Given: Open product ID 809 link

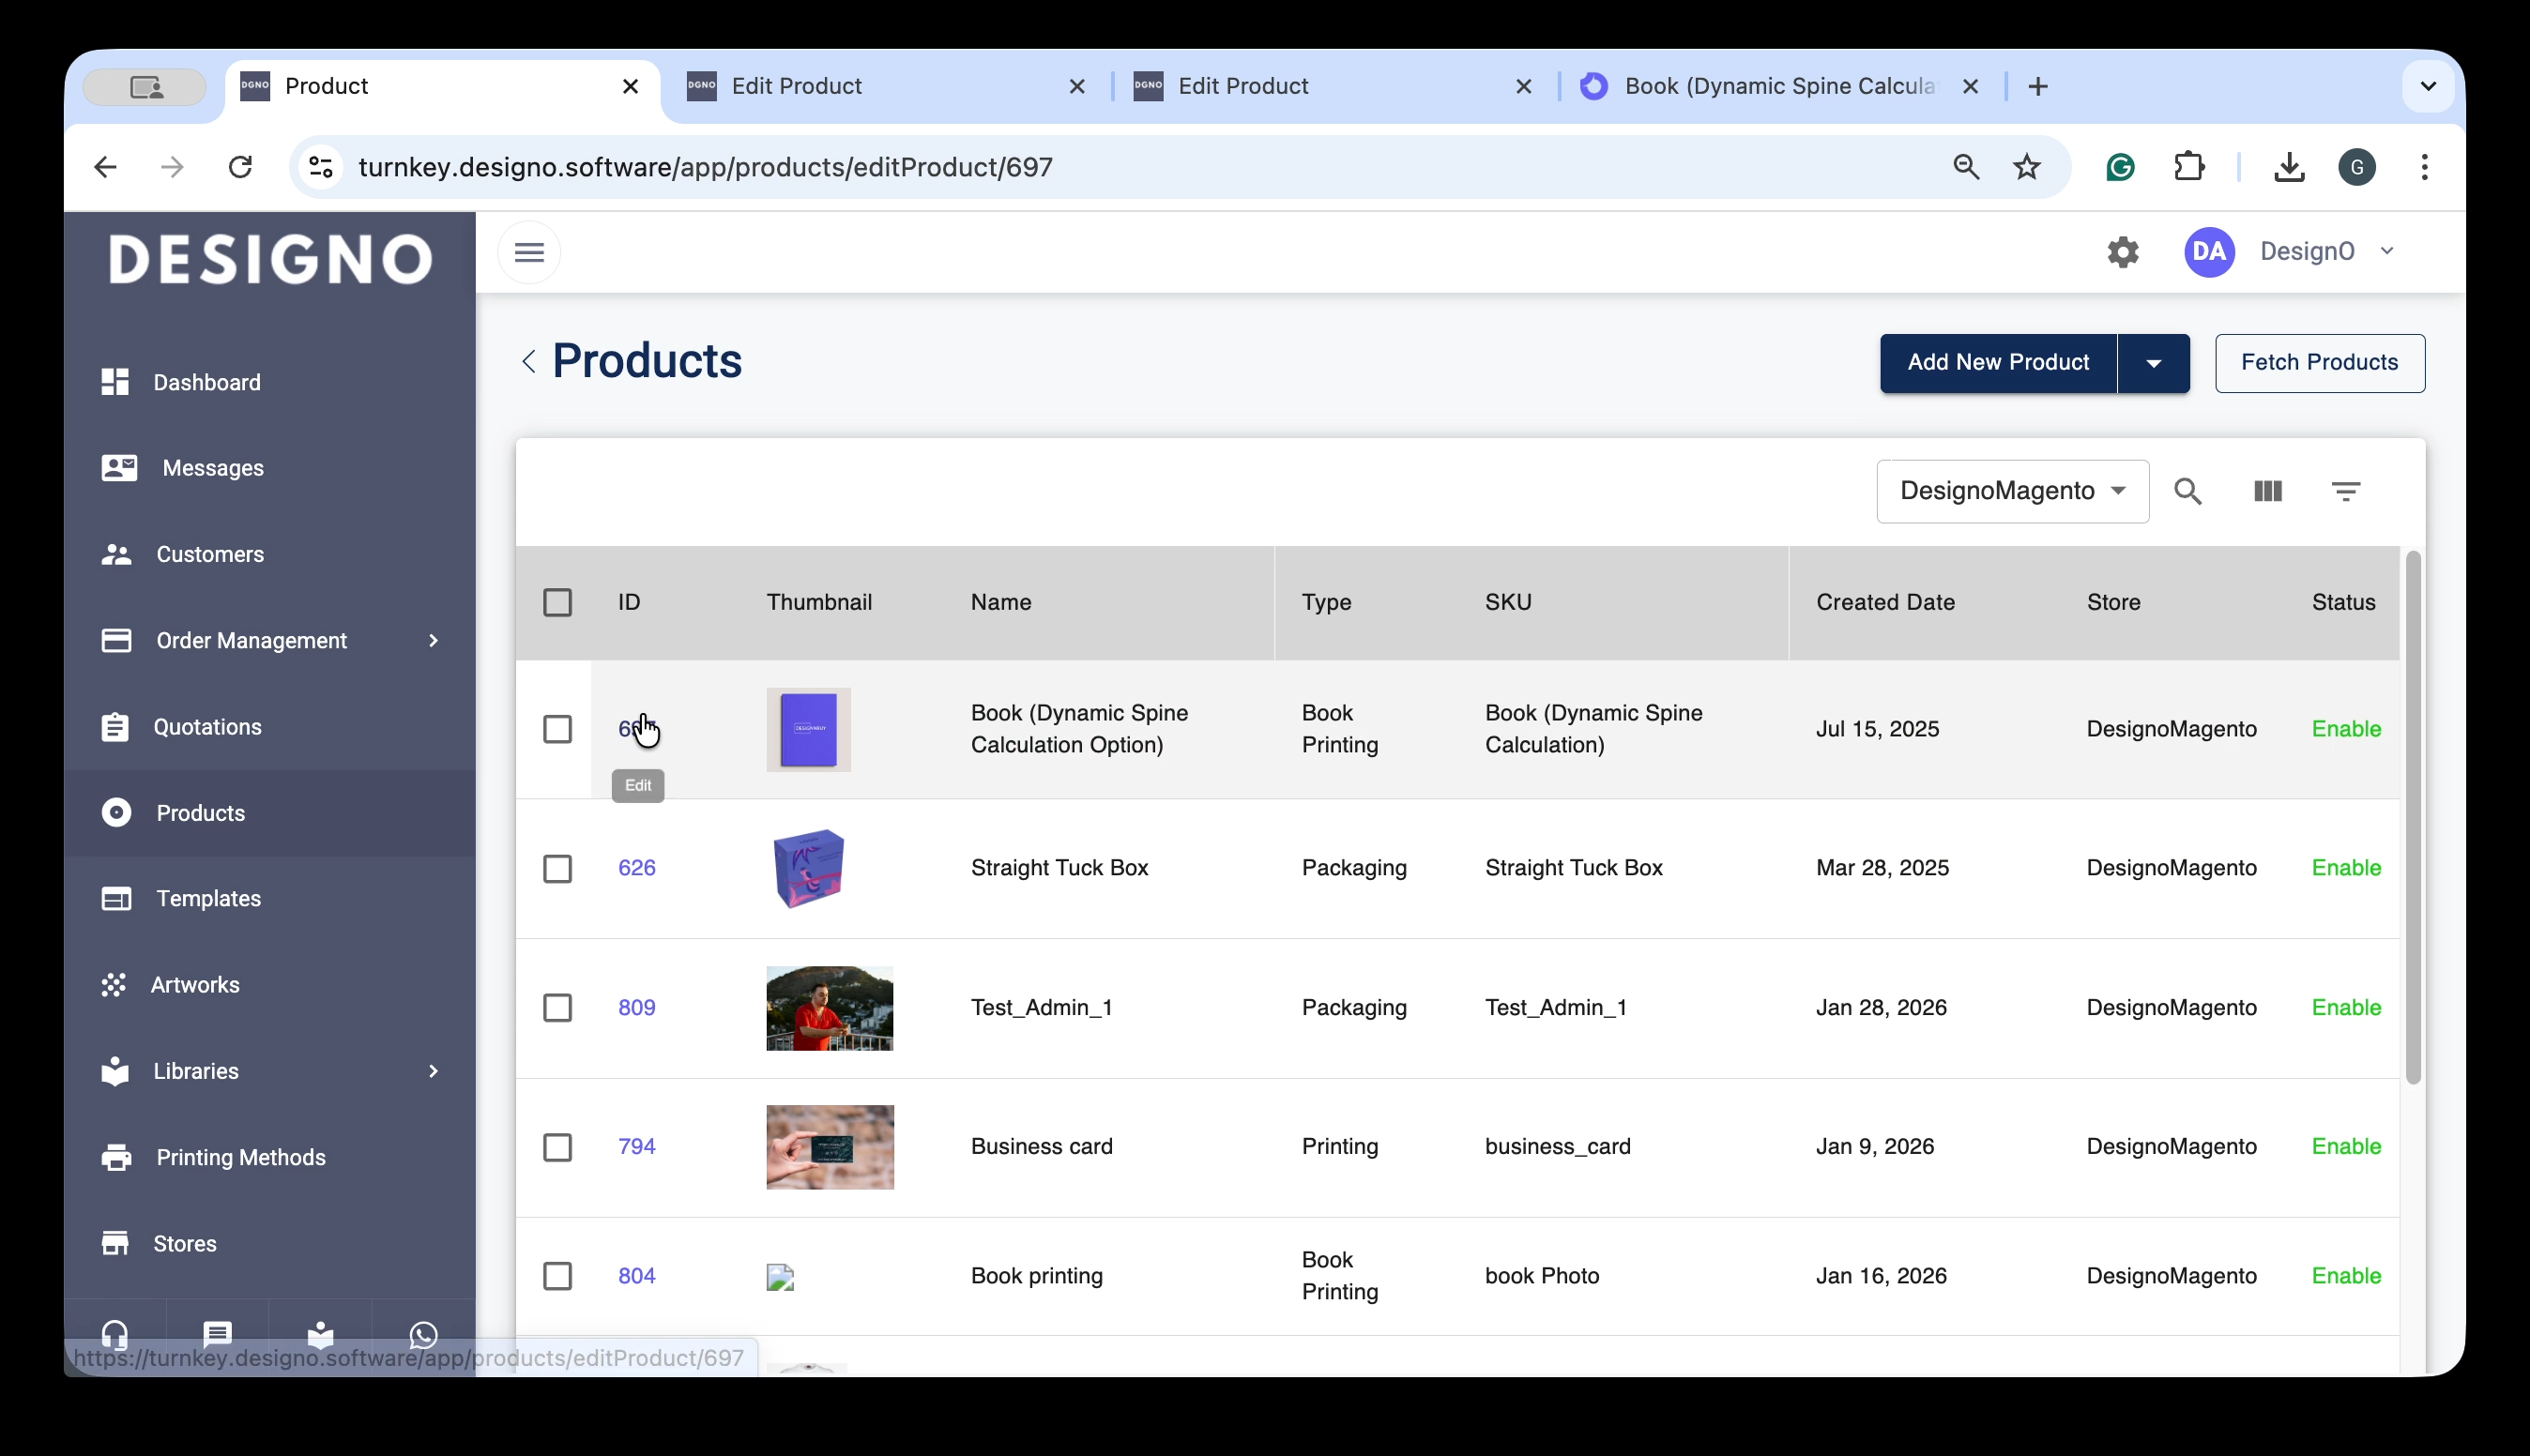Looking at the screenshot, I should pyautogui.click(x=636, y=1007).
